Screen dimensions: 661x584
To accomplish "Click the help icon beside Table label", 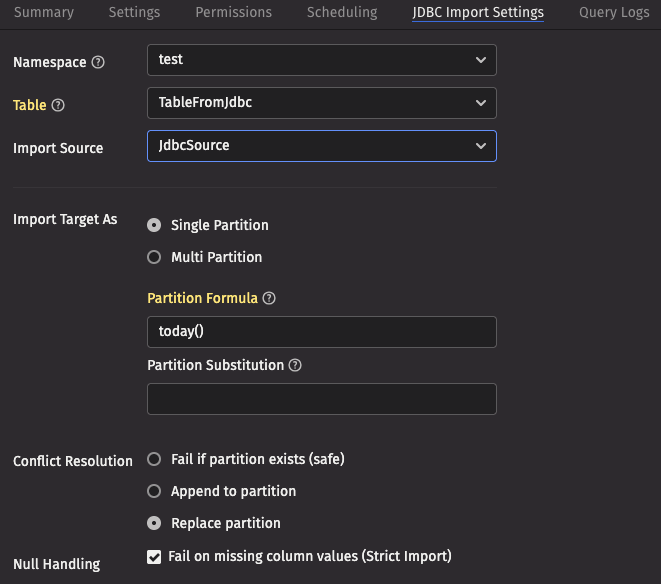I will pos(58,105).
